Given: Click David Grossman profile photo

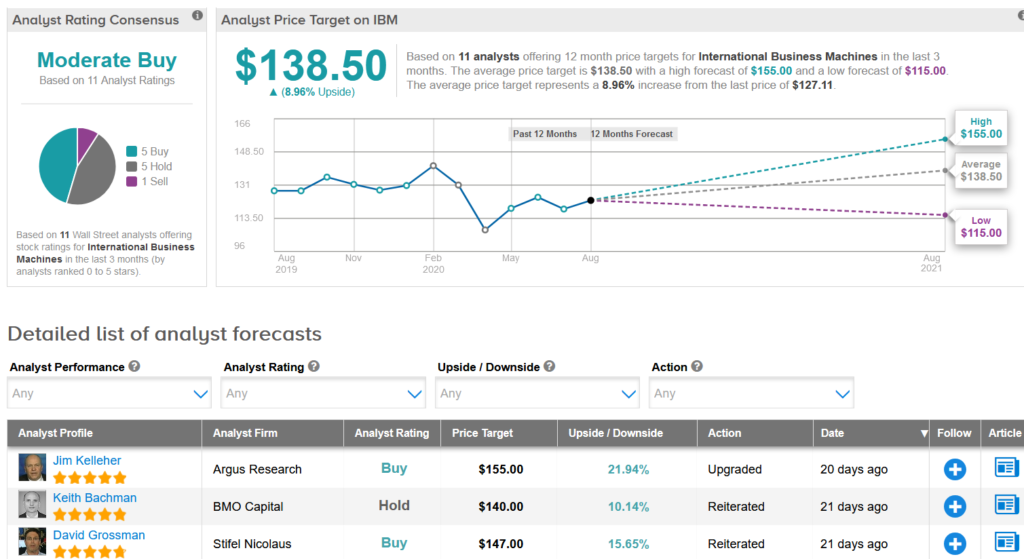Looking at the screenshot, I should click(32, 542).
